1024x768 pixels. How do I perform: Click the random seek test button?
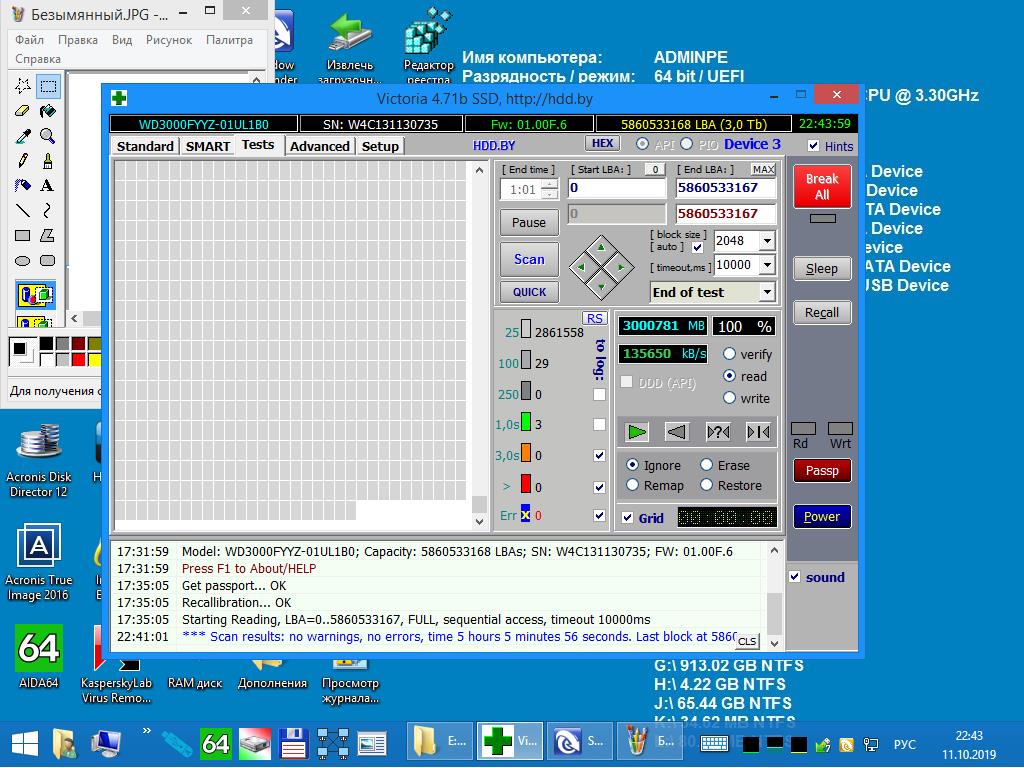[718, 432]
